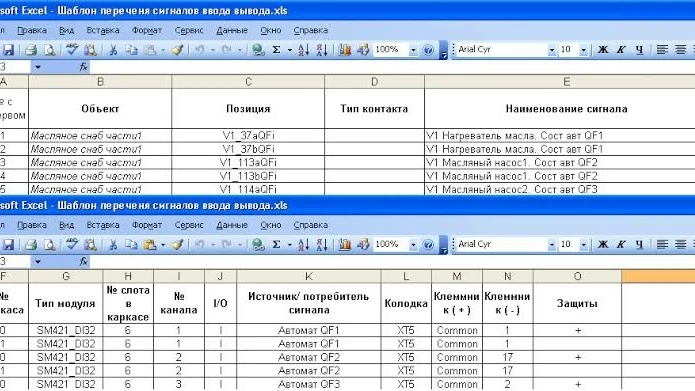Click Copy icon in upper window toolbar
Screen dimensions: 695x391
coord(132,50)
